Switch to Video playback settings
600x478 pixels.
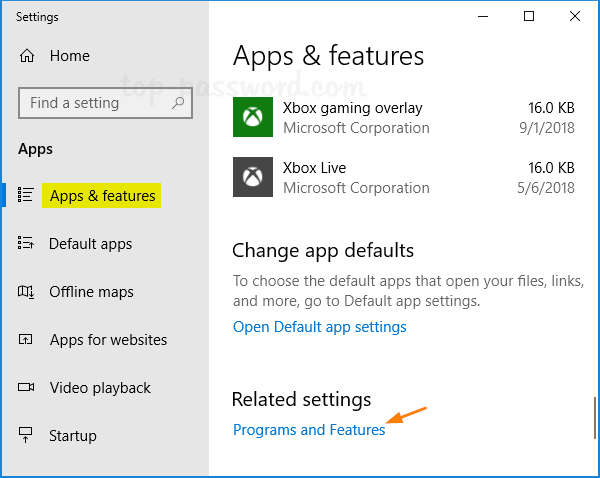coord(100,388)
